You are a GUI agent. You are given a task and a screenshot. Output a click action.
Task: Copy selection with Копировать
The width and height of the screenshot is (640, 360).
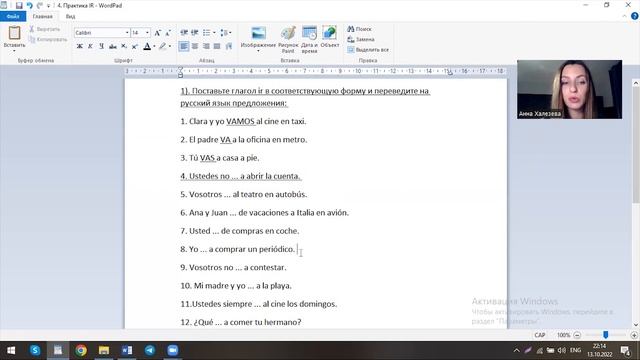point(48,40)
